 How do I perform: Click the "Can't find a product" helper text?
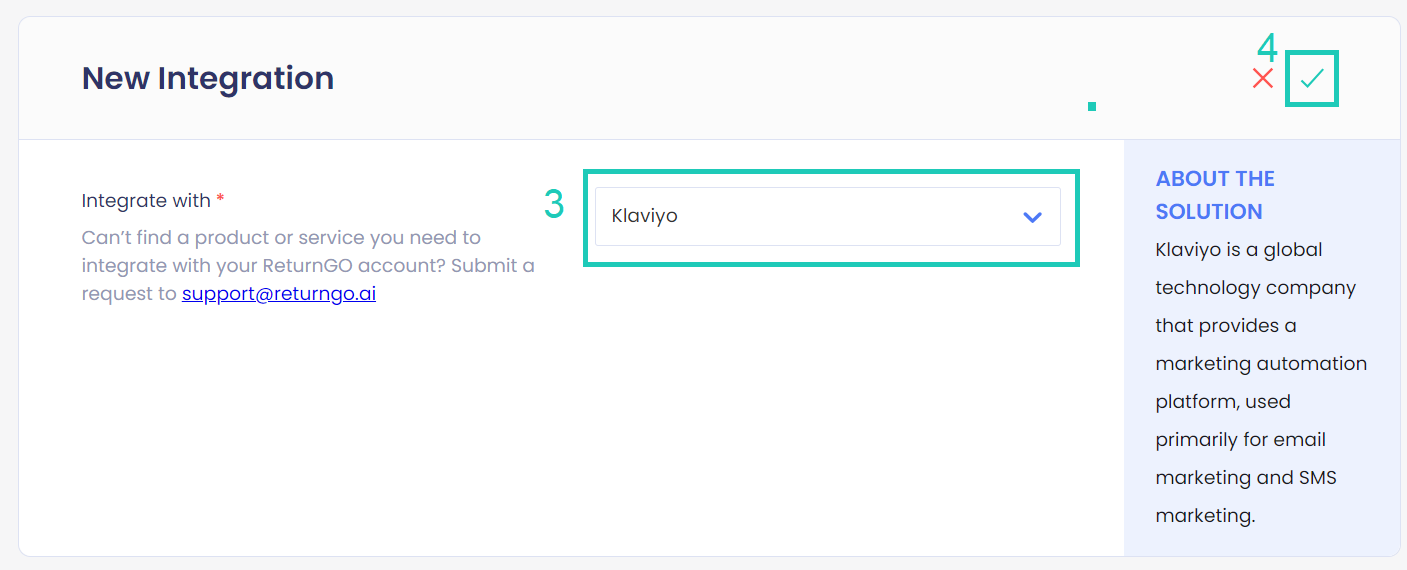(x=281, y=238)
